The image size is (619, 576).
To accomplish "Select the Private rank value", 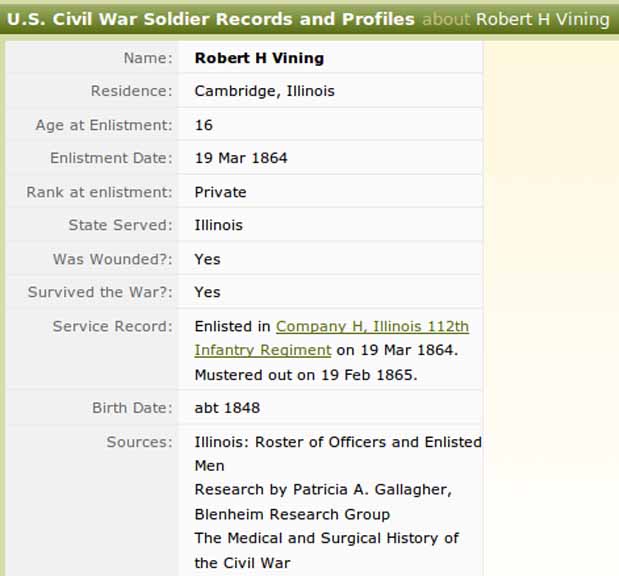I will (x=220, y=192).
